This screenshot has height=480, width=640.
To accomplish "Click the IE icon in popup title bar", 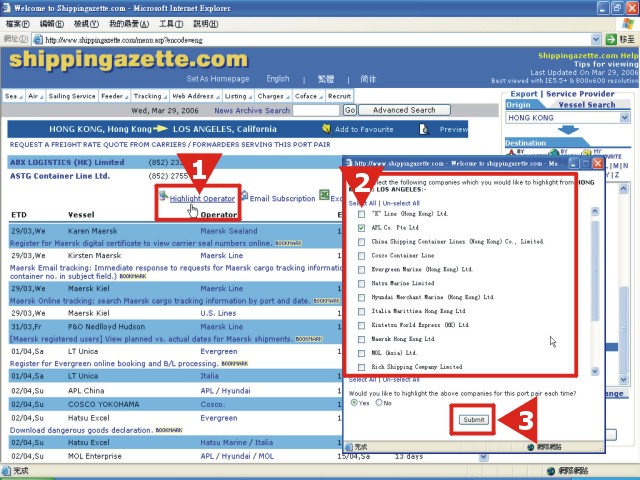I will [x=349, y=163].
